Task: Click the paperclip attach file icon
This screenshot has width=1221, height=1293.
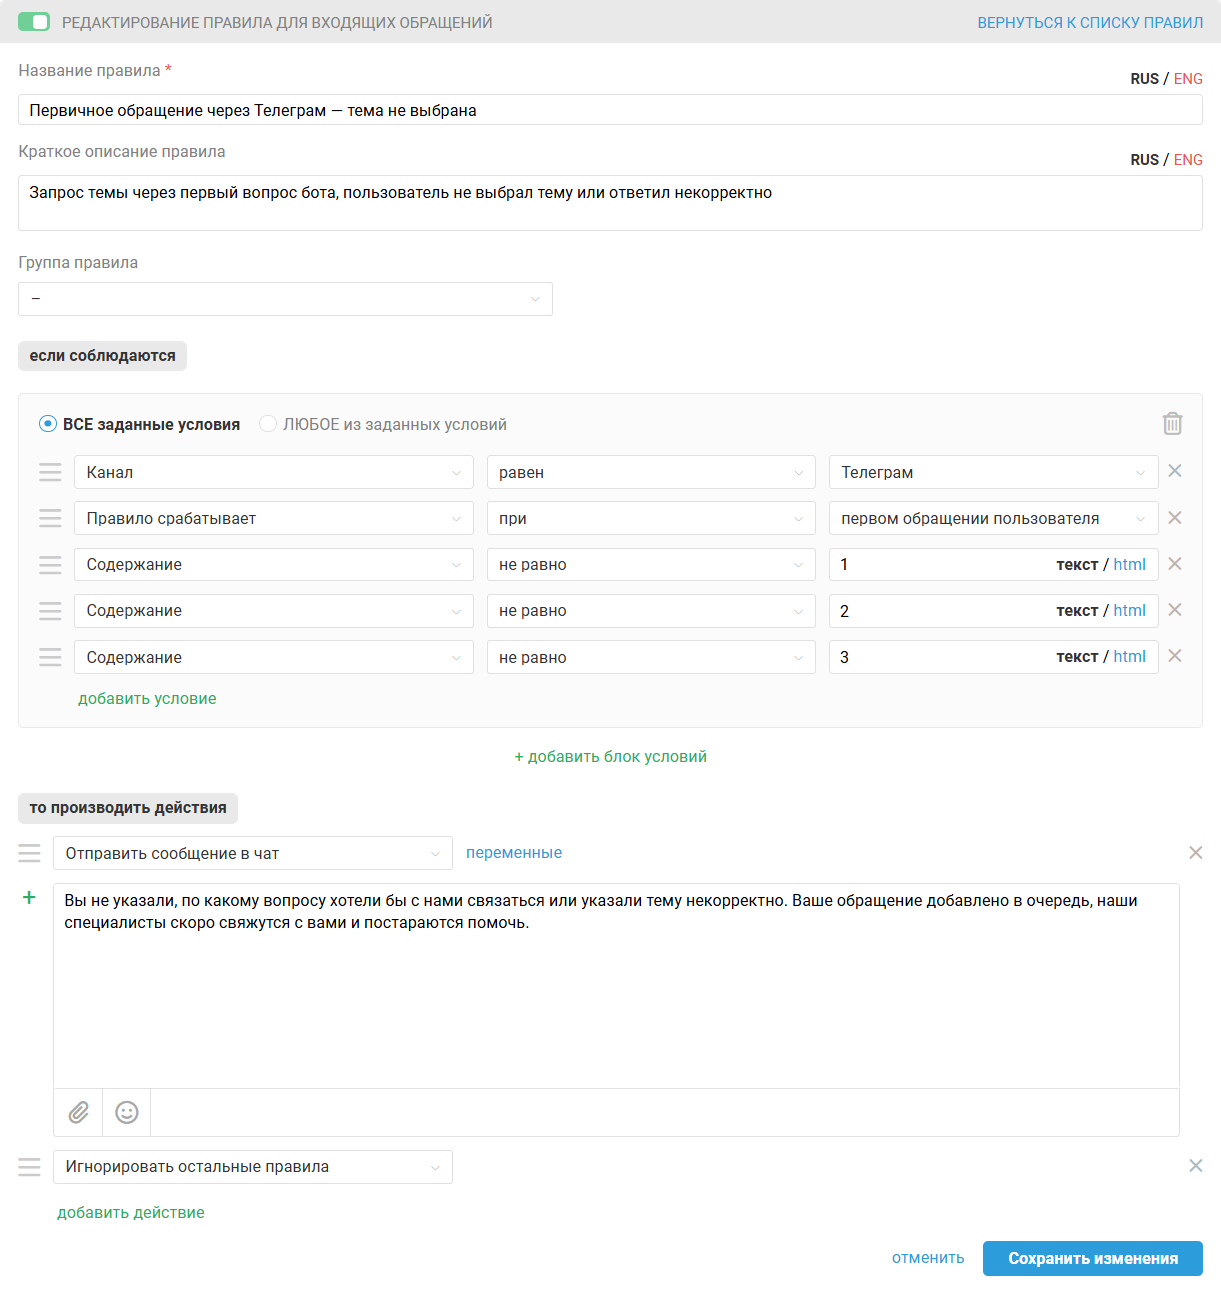Action: (x=79, y=1112)
